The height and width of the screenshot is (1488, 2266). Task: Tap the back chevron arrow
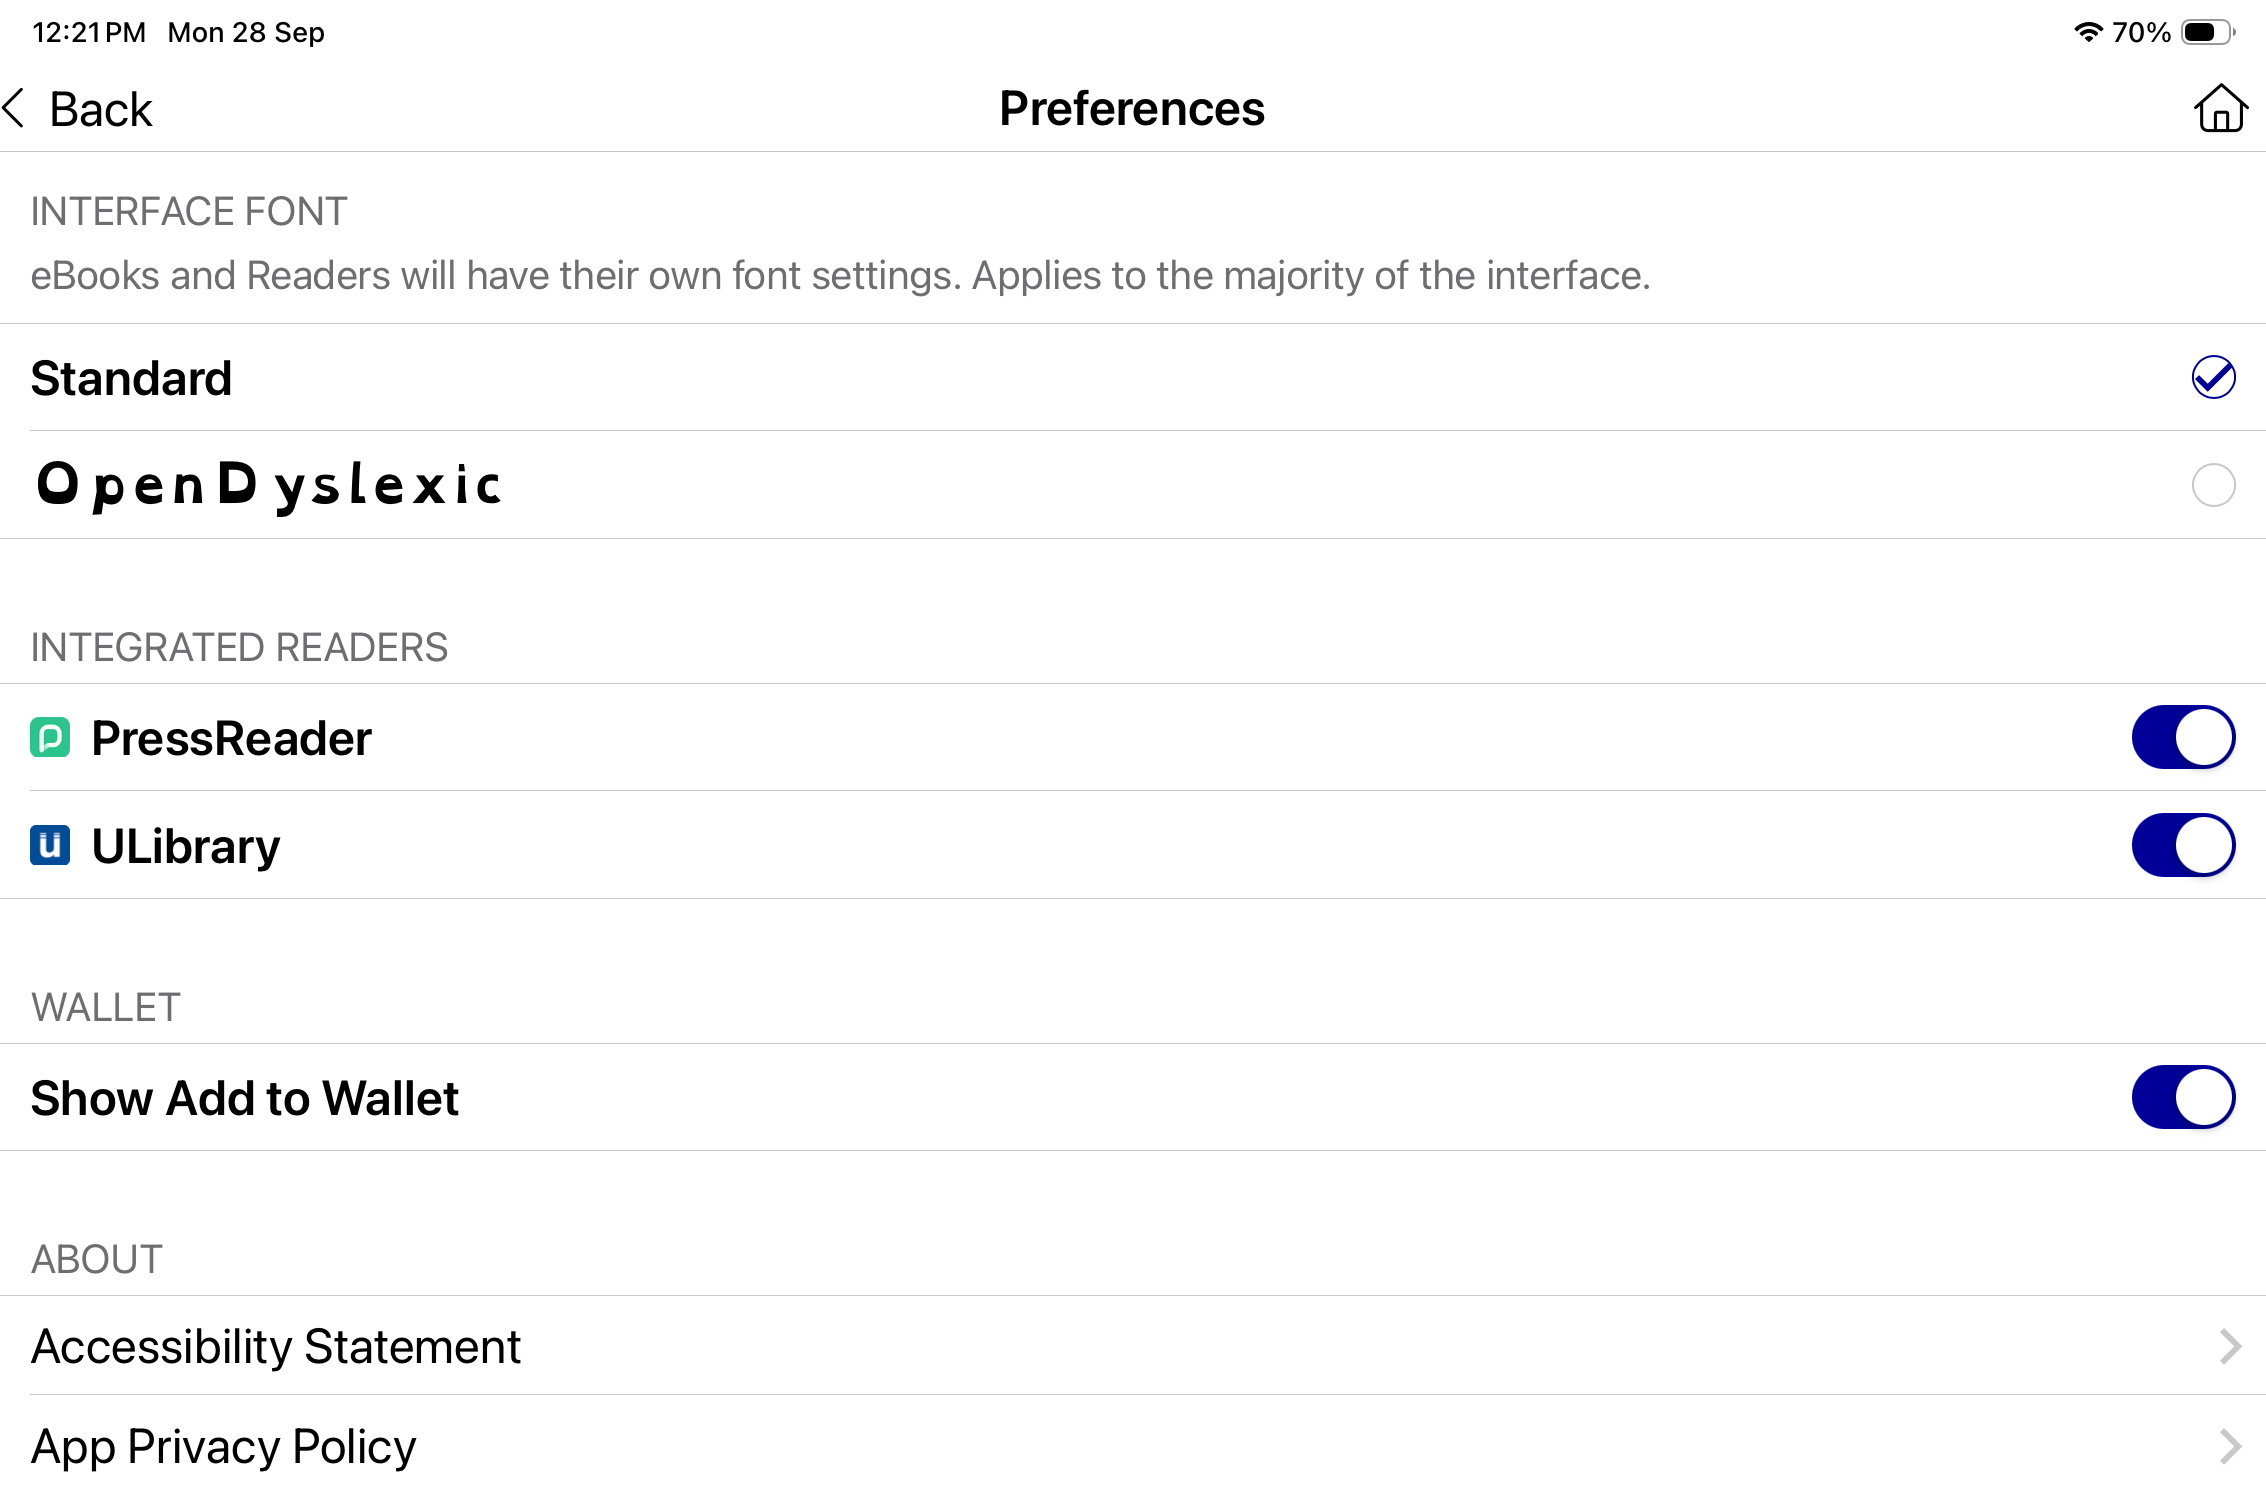pos(14,108)
